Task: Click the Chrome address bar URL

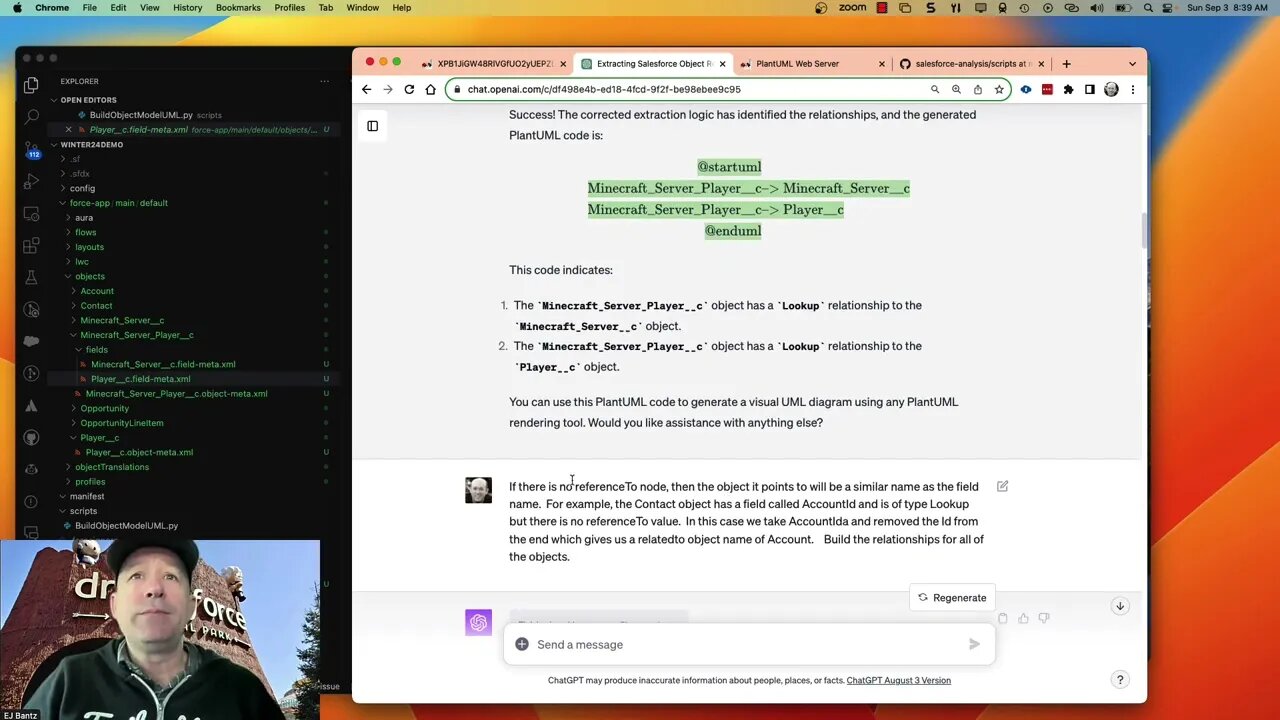Action: (x=604, y=89)
